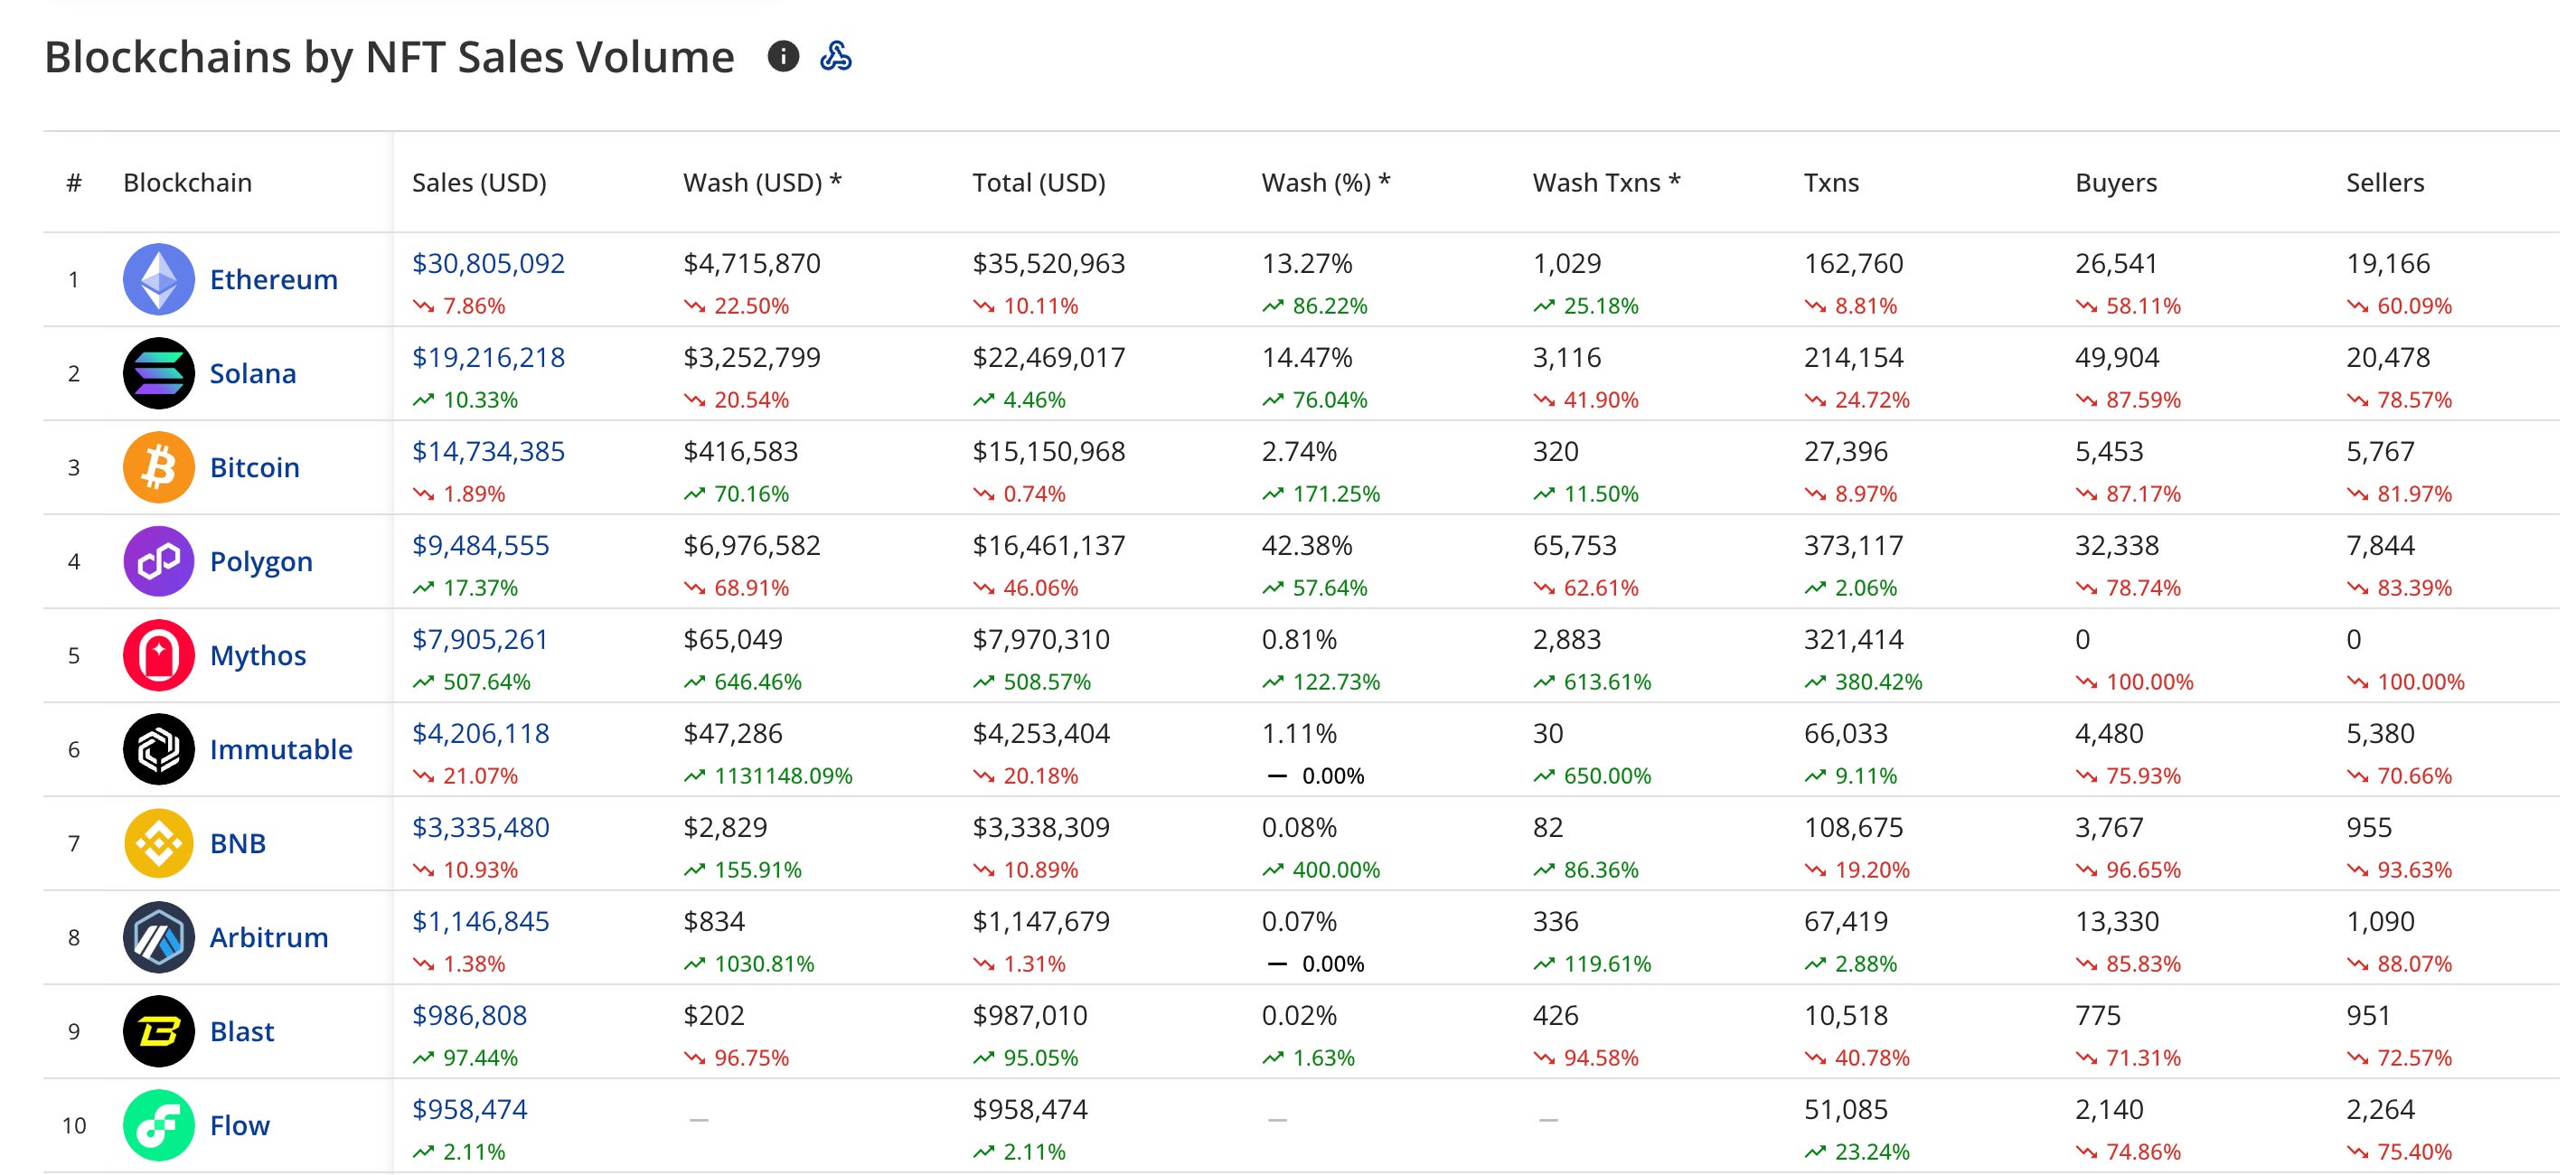Click the Immutable logo icon
Viewport: 2576px width, 1175px height.
(x=158, y=749)
